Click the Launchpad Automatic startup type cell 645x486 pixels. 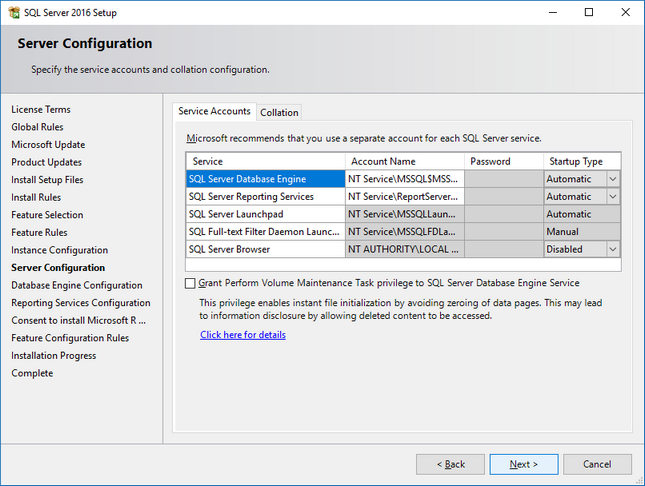582,214
